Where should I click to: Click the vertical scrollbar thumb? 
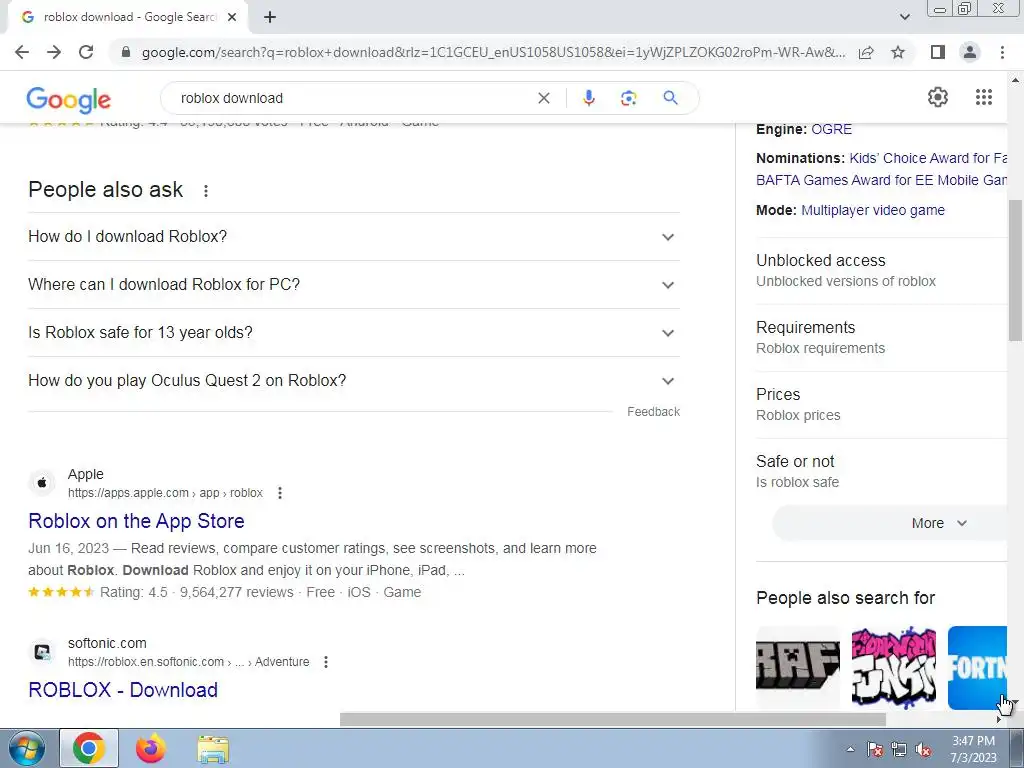(x=1016, y=271)
